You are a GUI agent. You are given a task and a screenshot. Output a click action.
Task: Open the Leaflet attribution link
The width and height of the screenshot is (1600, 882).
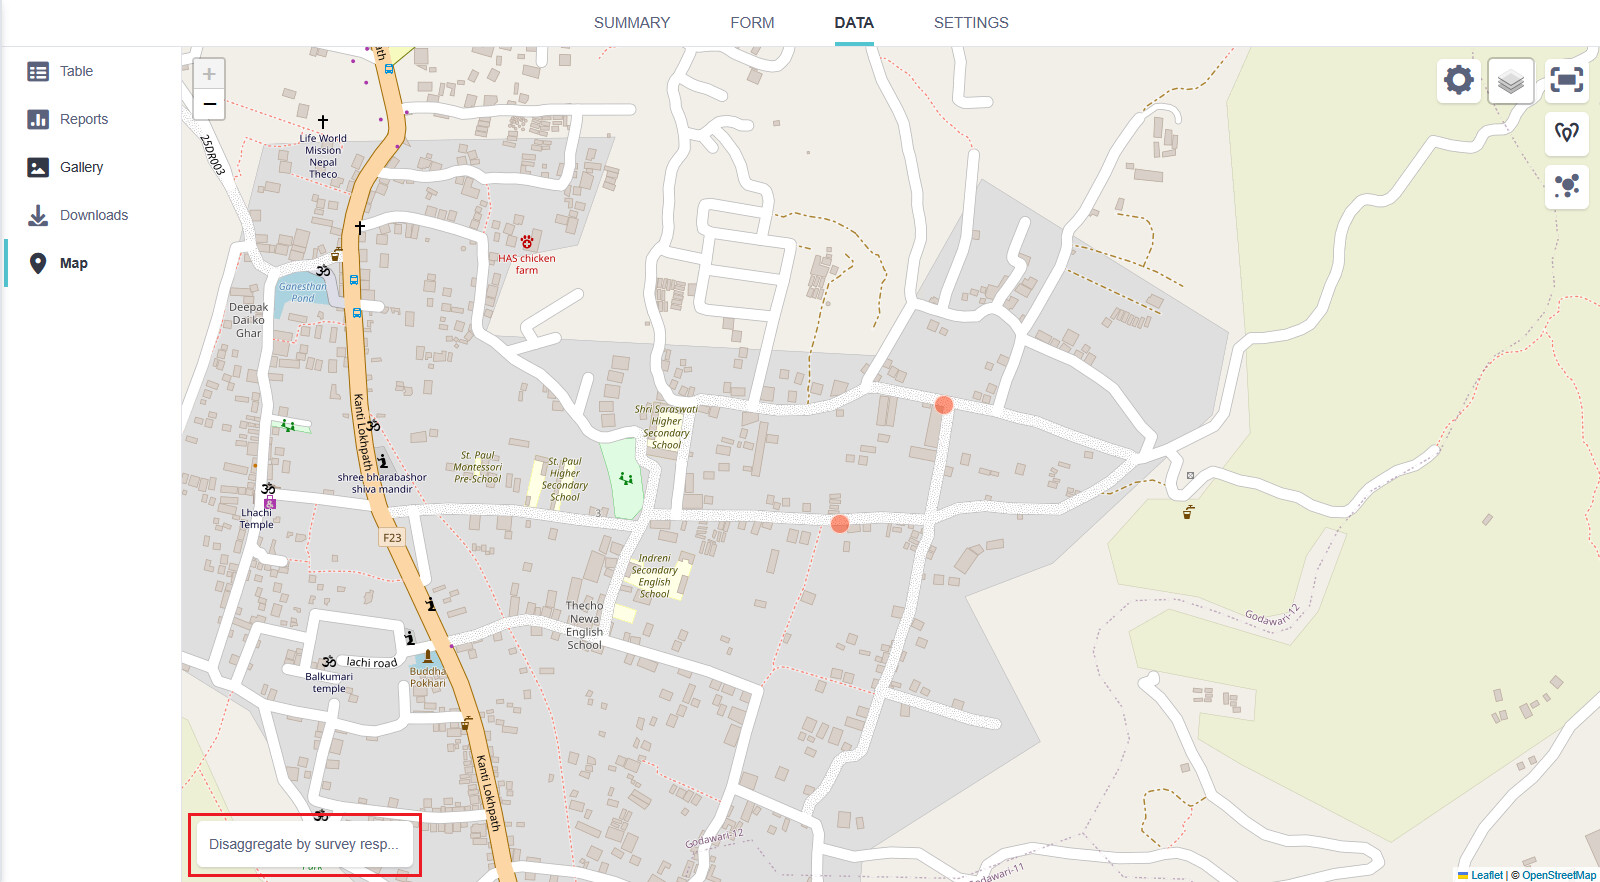click(1486, 875)
